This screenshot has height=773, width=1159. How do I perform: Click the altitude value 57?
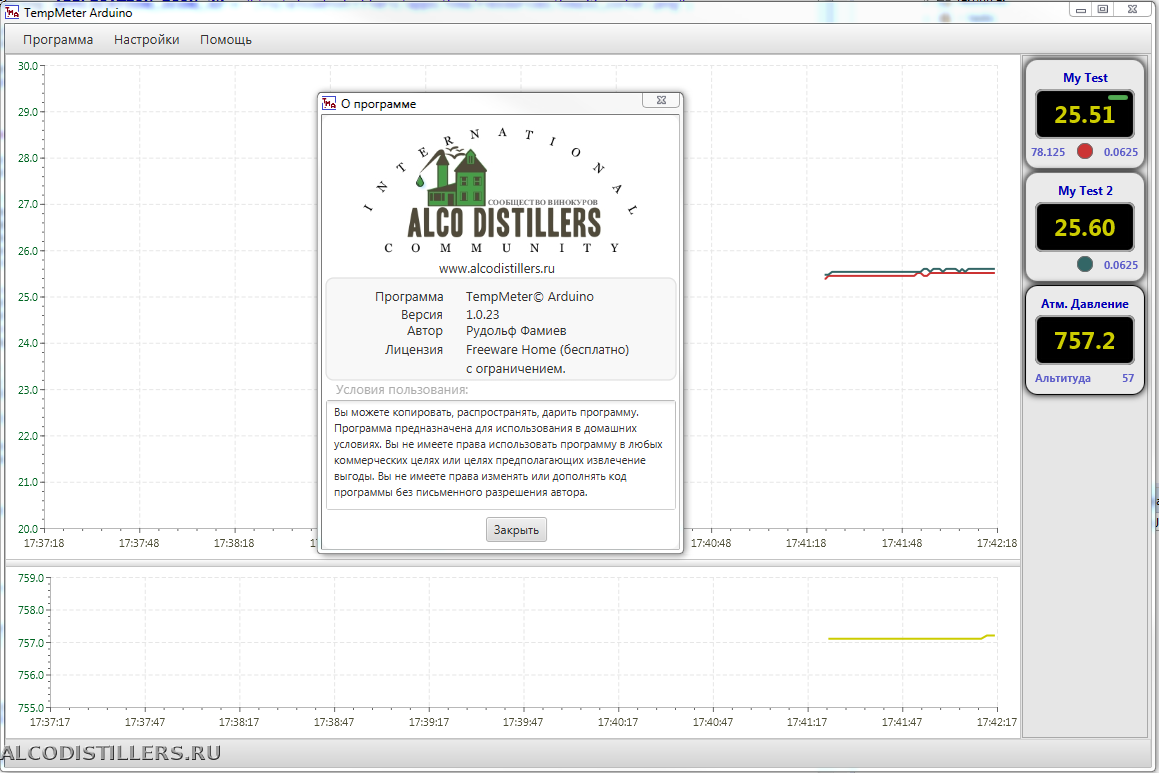click(1128, 378)
